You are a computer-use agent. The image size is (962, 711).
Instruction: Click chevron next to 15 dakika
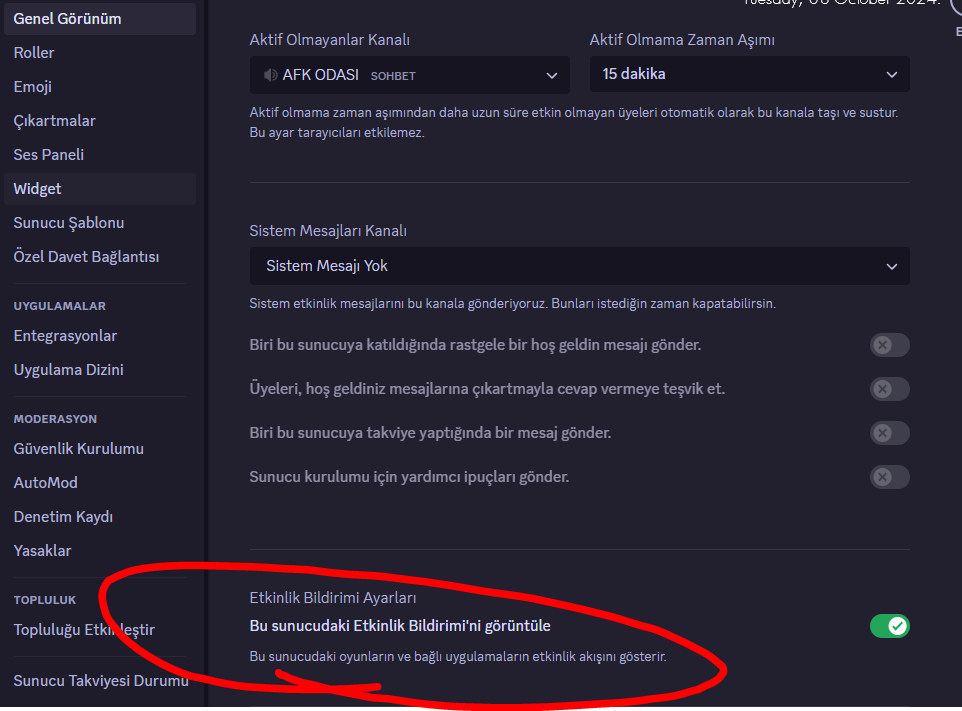pyautogui.click(x=891, y=74)
